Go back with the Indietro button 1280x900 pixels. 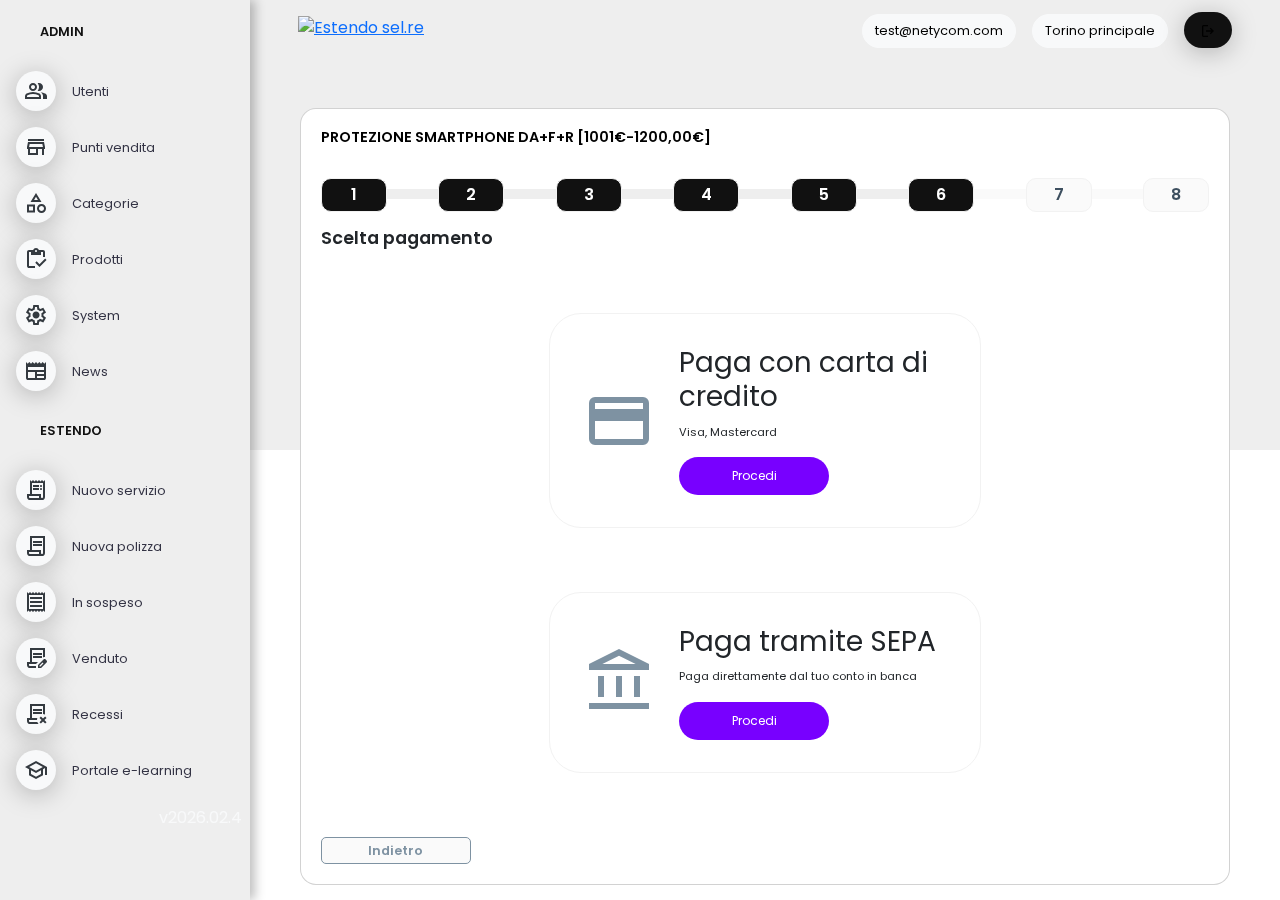coord(395,850)
